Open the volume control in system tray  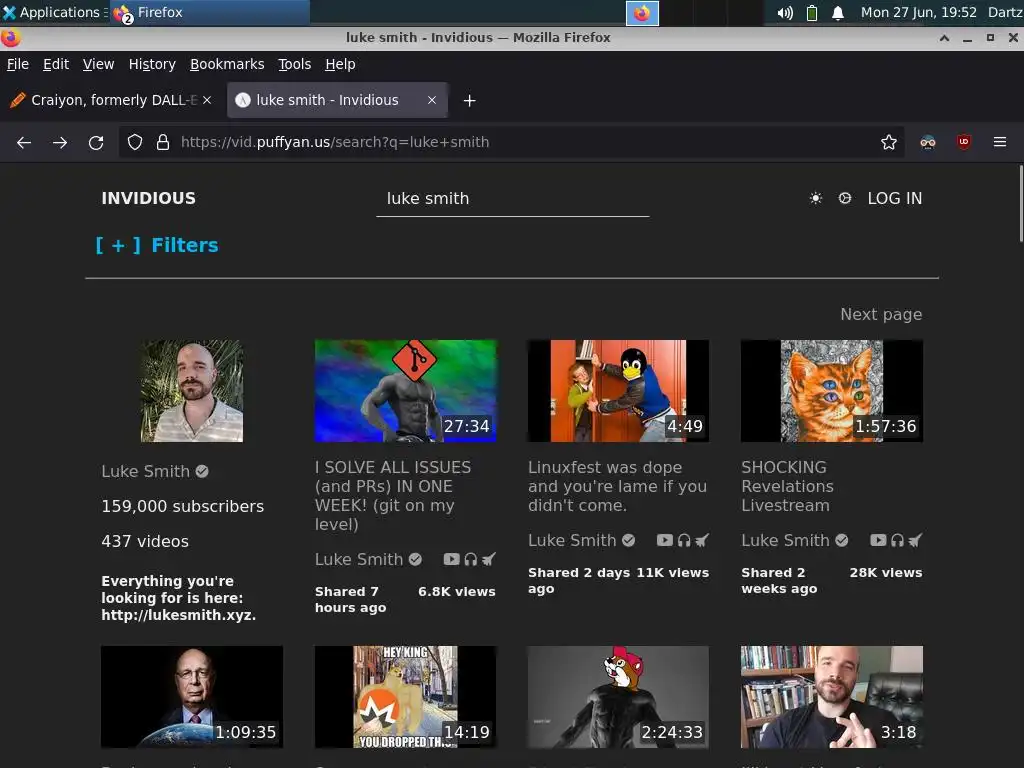785,12
